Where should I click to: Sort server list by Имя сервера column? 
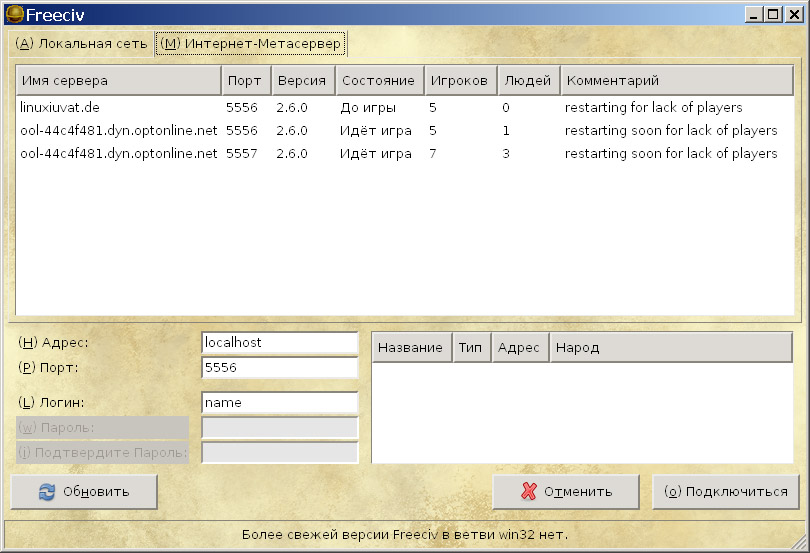(x=118, y=80)
